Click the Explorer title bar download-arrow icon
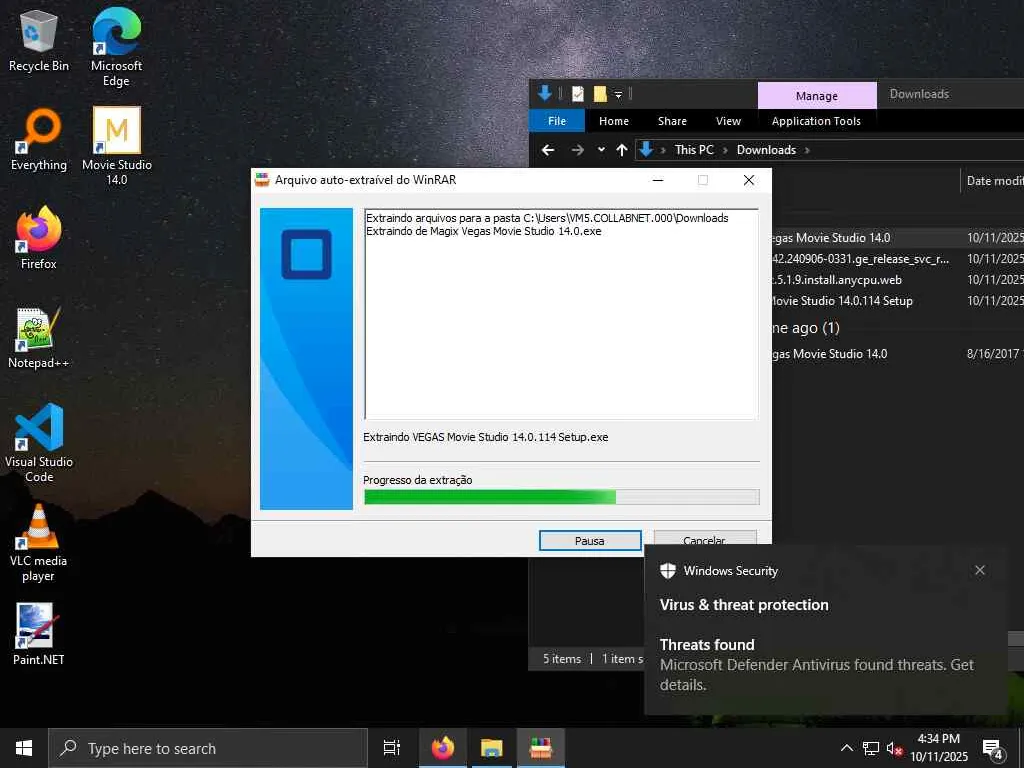Image resolution: width=1024 pixels, height=768 pixels. point(545,93)
